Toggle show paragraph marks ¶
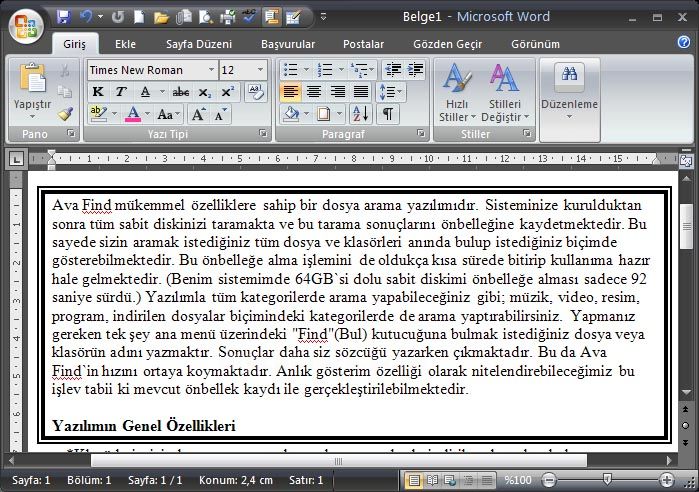Screen dimensions: 699x492 [x=388, y=114]
